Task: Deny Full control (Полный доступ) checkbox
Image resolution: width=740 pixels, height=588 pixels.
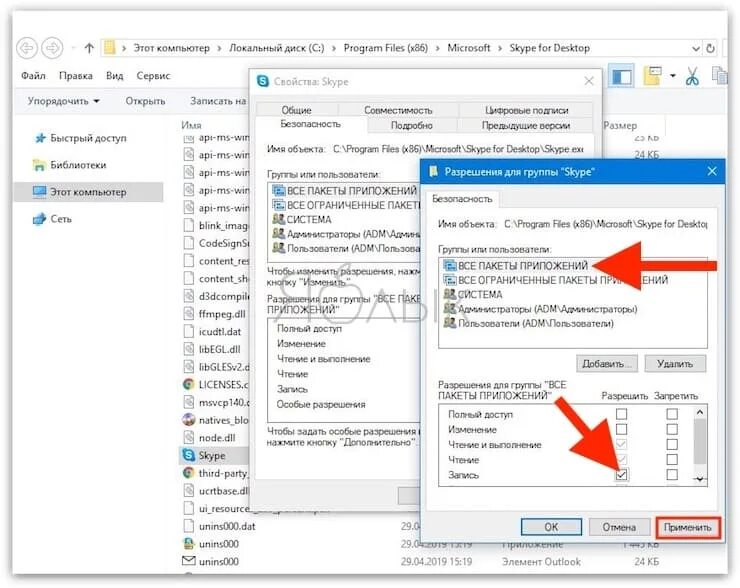Action: click(672, 414)
